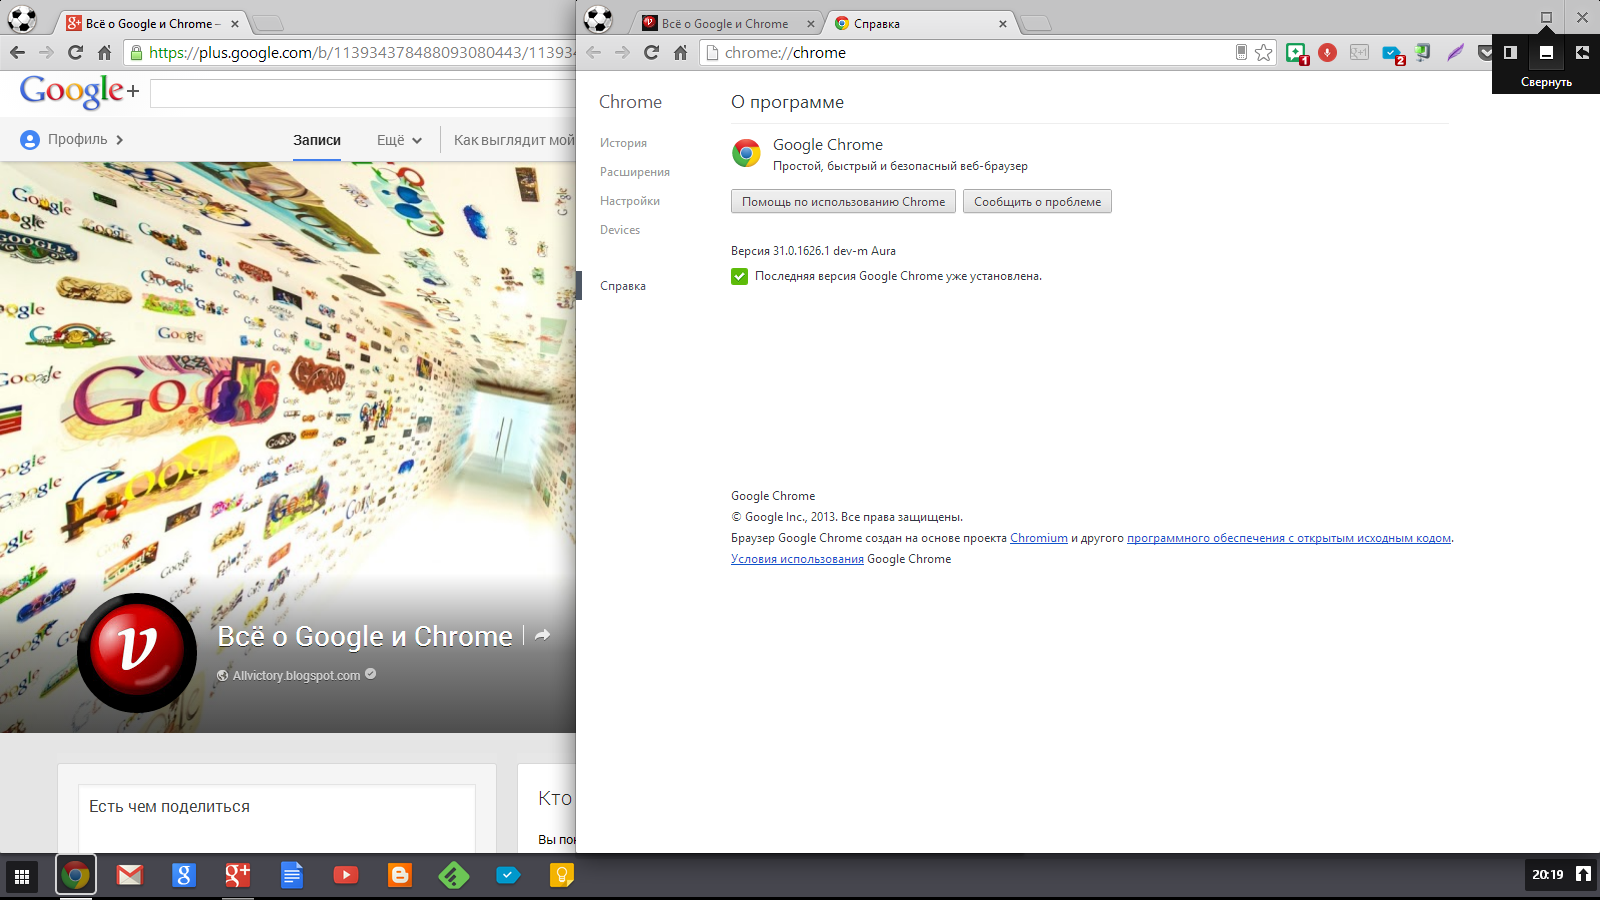Click the Свернуть minimize icon in the popup
The image size is (1600, 900).
[1546, 53]
